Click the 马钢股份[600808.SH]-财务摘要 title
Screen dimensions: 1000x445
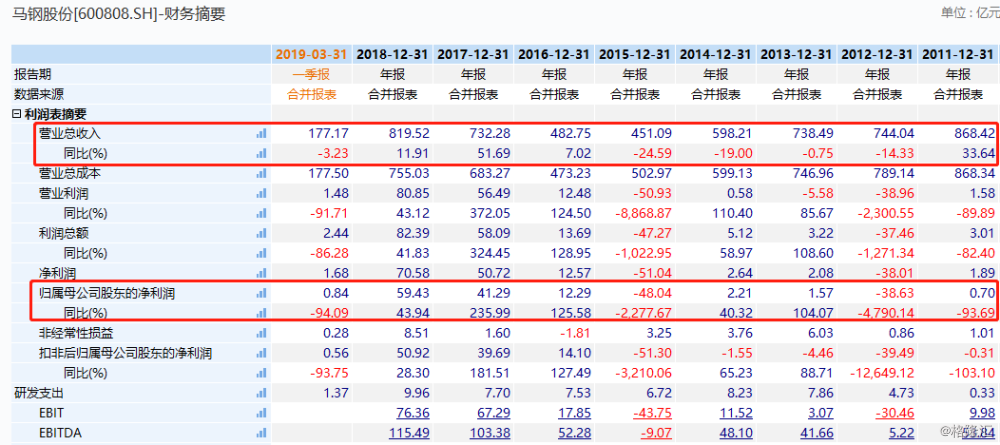click(x=120, y=14)
